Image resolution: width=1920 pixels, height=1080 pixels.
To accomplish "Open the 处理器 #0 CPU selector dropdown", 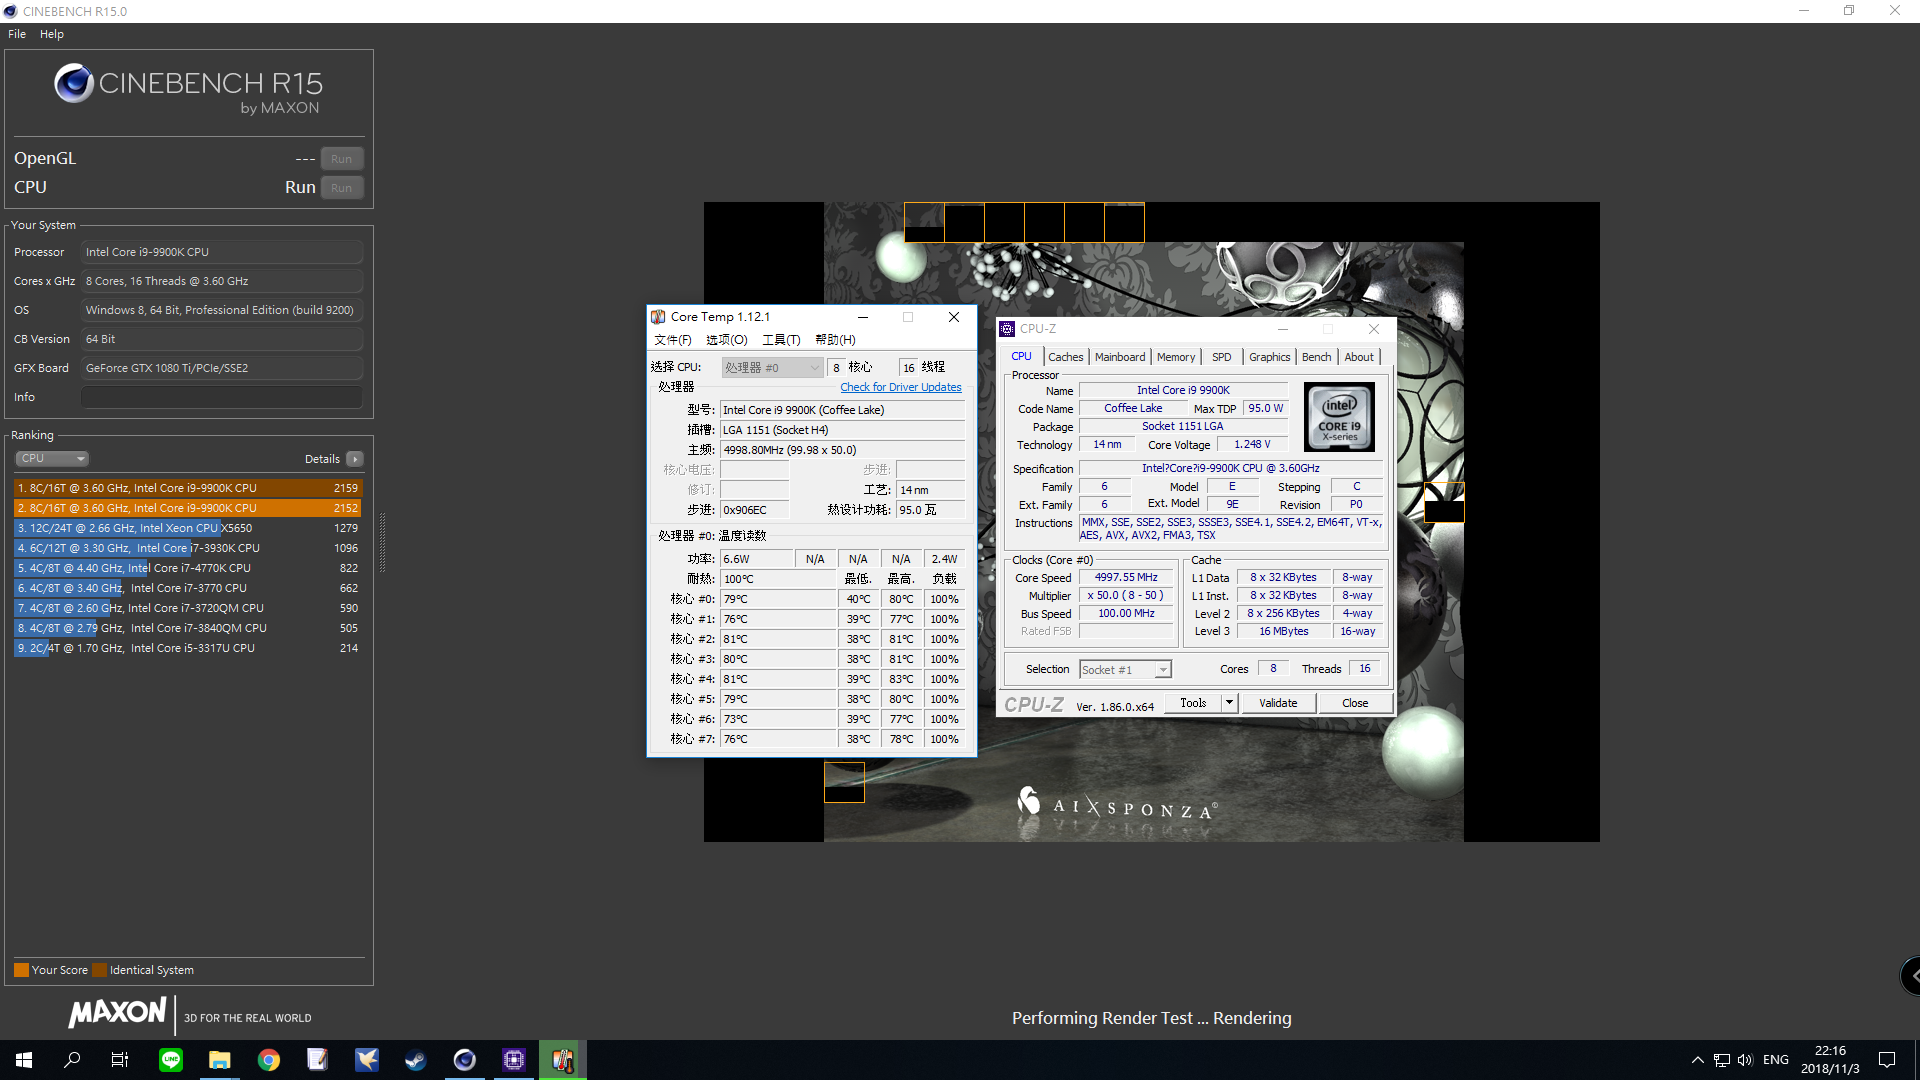I will pyautogui.click(x=772, y=368).
